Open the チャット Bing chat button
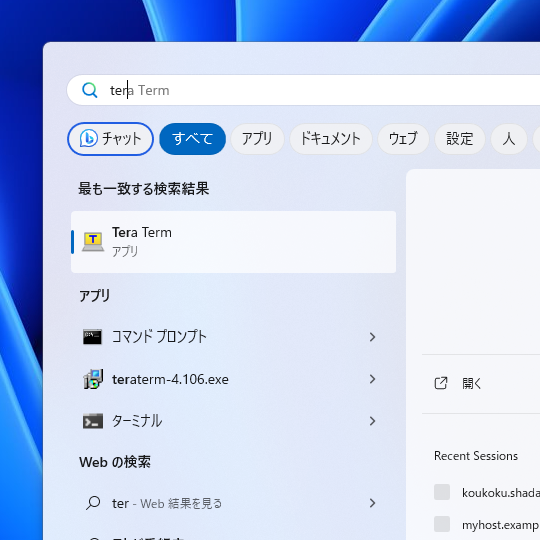540x540 pixels. tap(110, 139)
